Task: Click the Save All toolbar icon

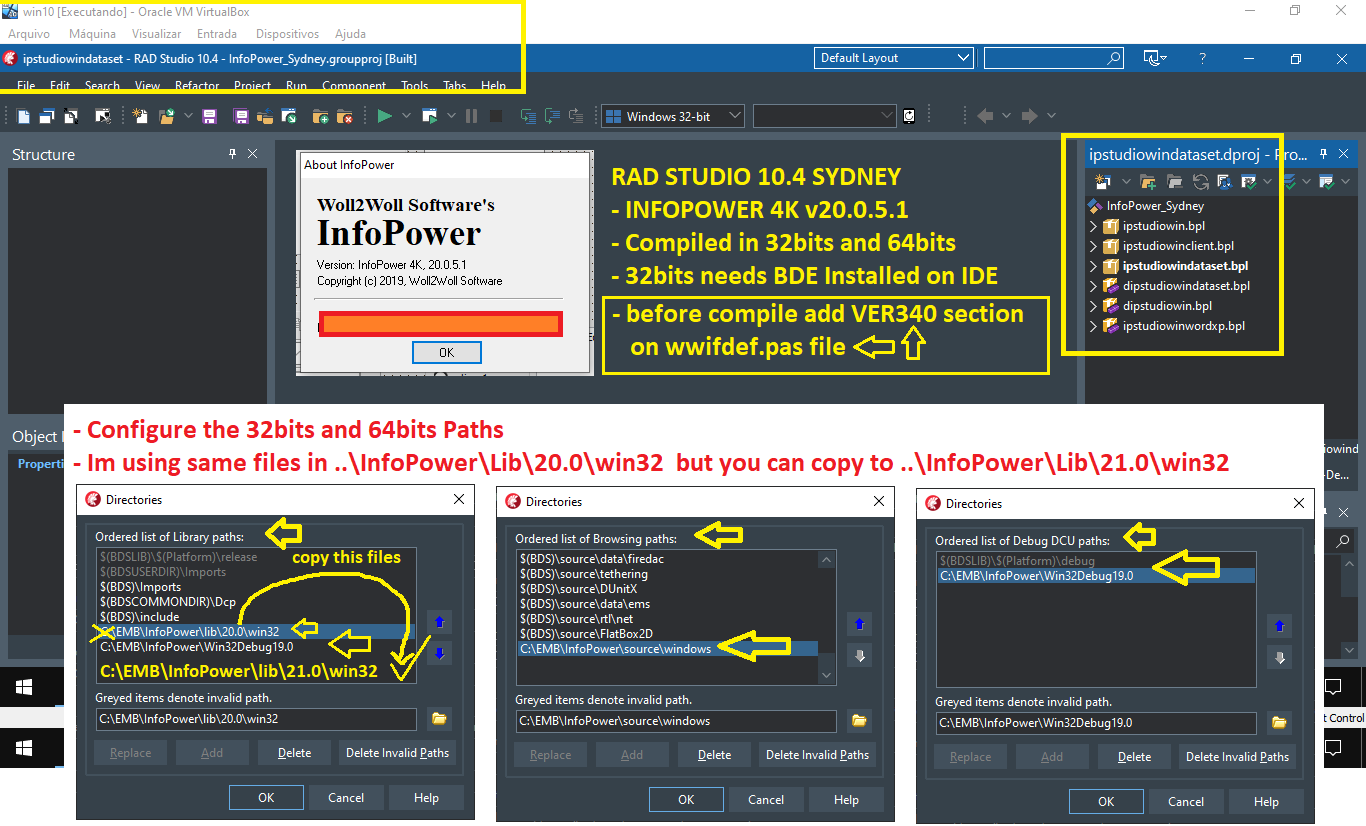Action: pyautogui.click(x=241, y=116)
